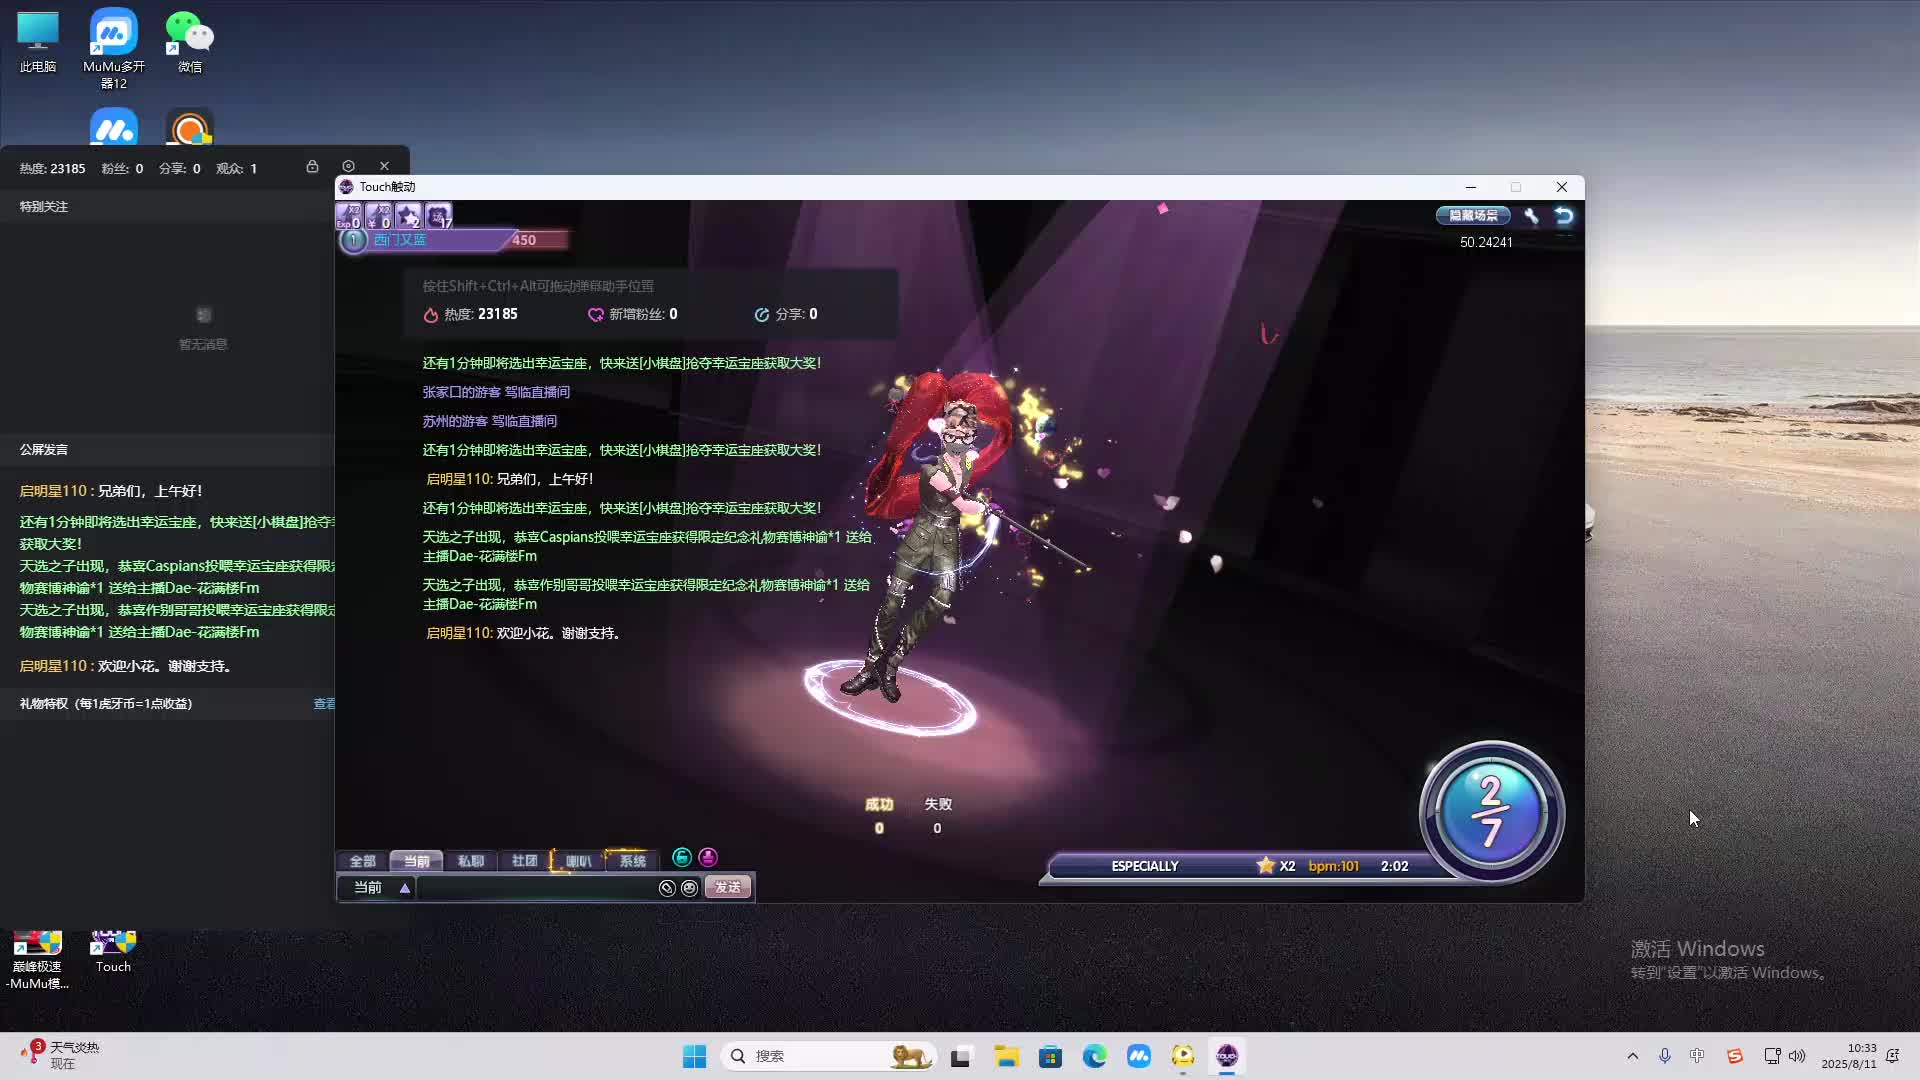Image resolution: width=1920 pixels, height=1080 pixels.
Task: Open the input method 中 indicator
Action: click(x=1697, y=1056)
